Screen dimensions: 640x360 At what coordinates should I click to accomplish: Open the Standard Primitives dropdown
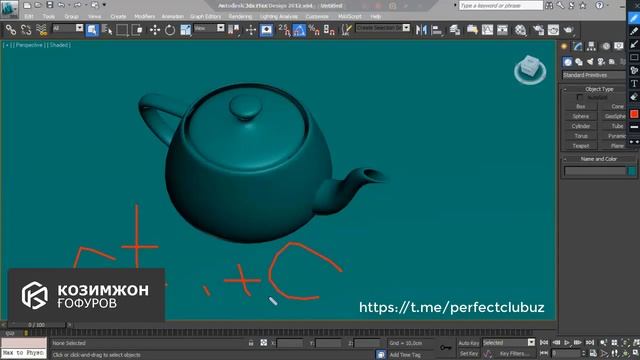click(x=593, y=75)
